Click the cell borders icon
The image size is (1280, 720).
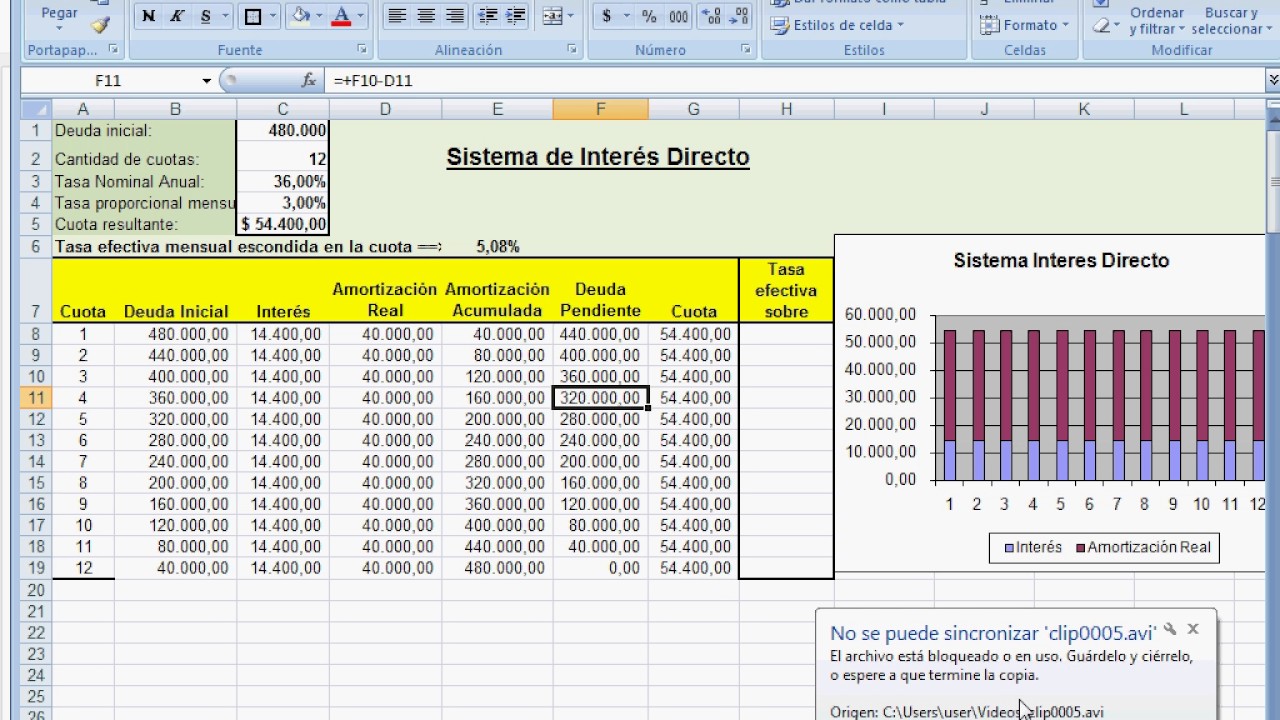pos(252,16)
